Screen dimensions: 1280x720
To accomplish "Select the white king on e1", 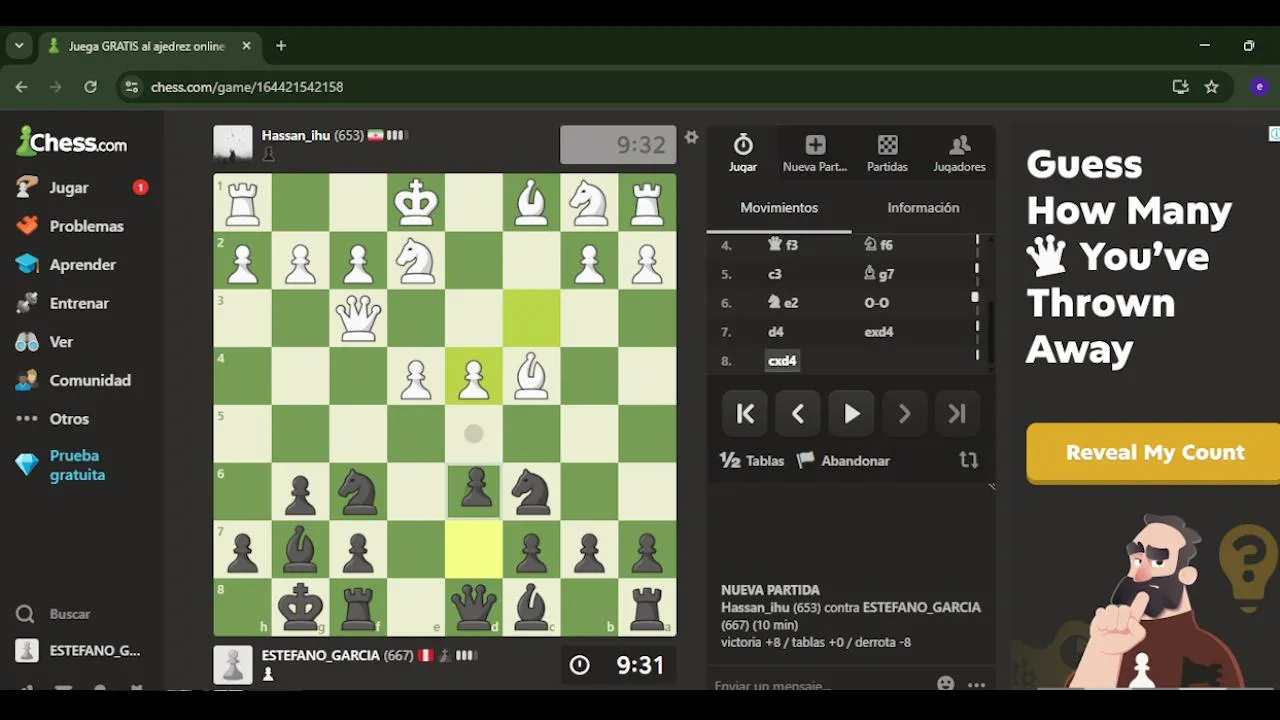I will 416,203.
